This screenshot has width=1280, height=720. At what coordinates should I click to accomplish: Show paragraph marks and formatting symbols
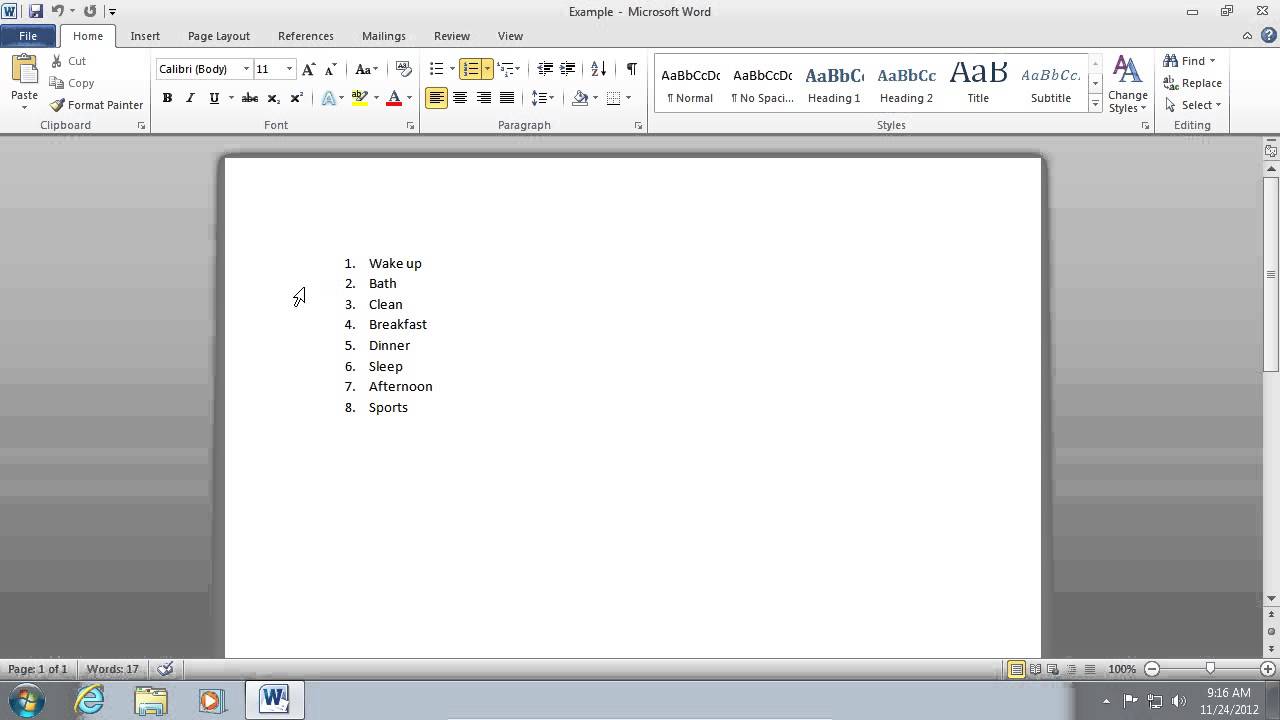tap(631, 69)
